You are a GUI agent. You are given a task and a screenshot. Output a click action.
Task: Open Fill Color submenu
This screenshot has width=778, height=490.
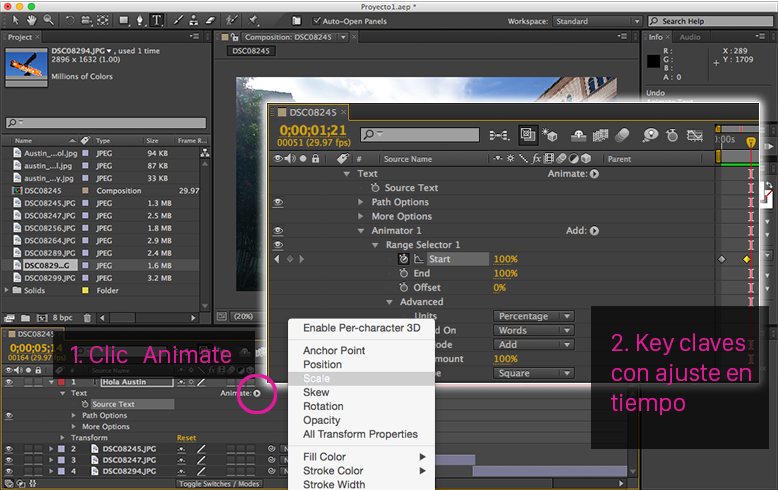[x=361, y=457]
